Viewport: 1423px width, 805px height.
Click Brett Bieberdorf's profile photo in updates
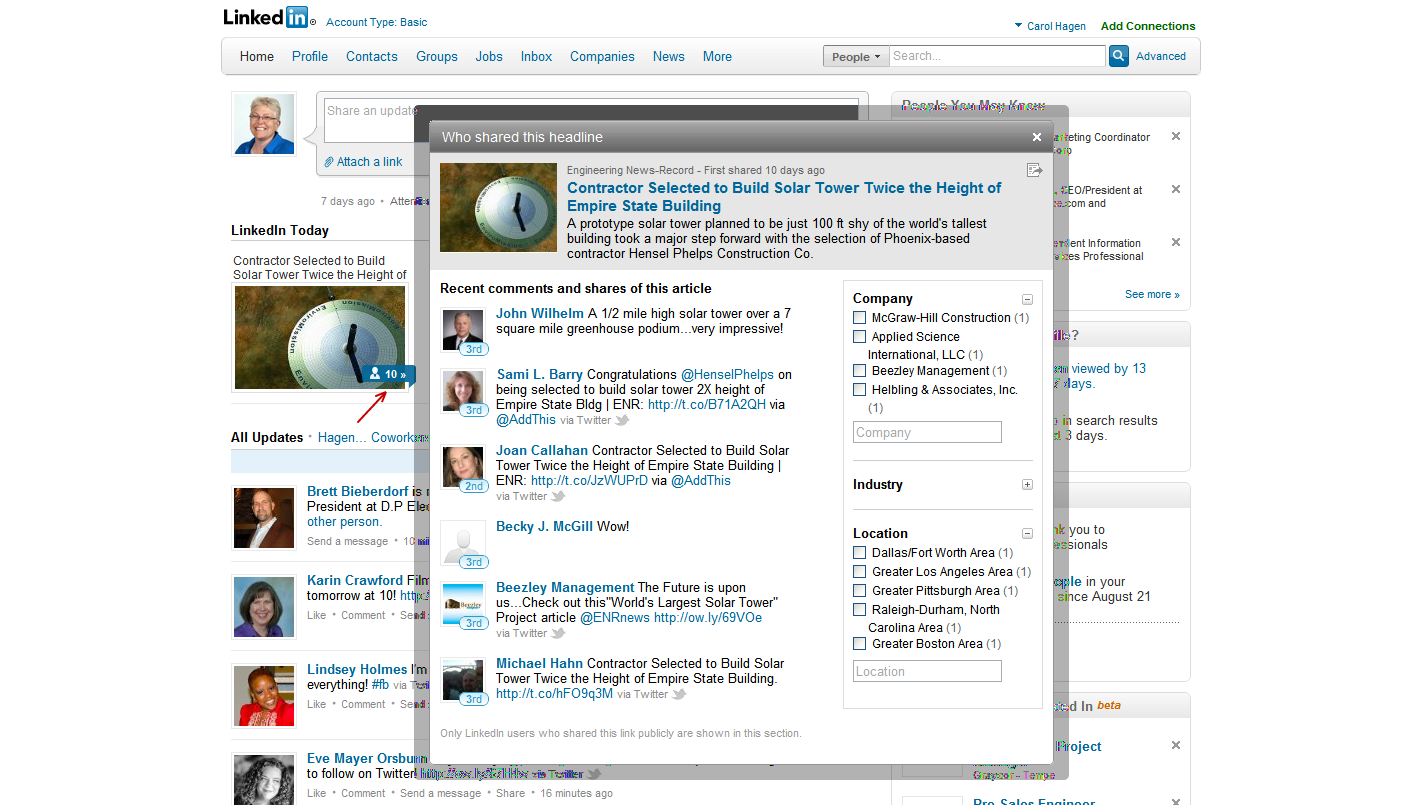pyautogui.click(x=264, y=517)
